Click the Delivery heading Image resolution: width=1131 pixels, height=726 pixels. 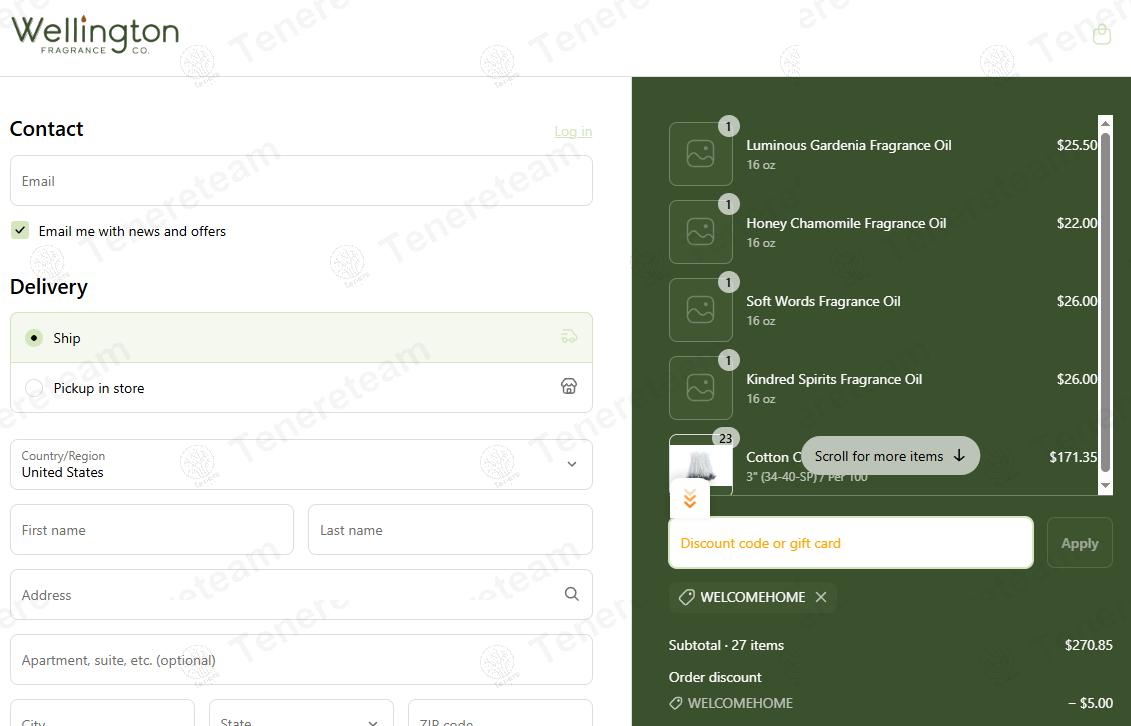coord(49,287)
